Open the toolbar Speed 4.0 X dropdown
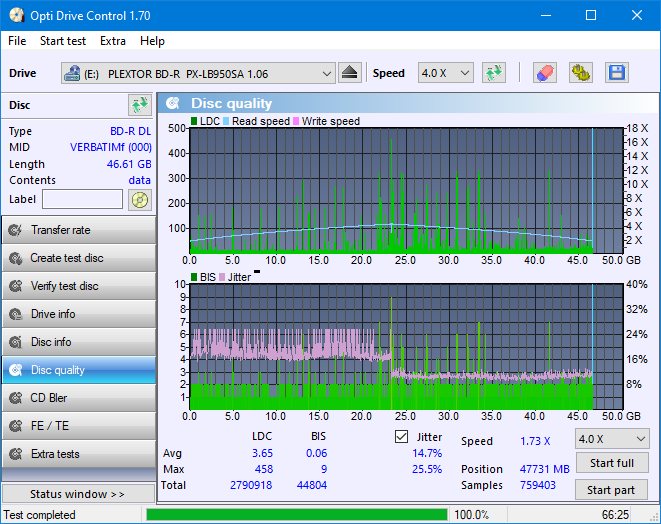 click(x=446, y=73)
